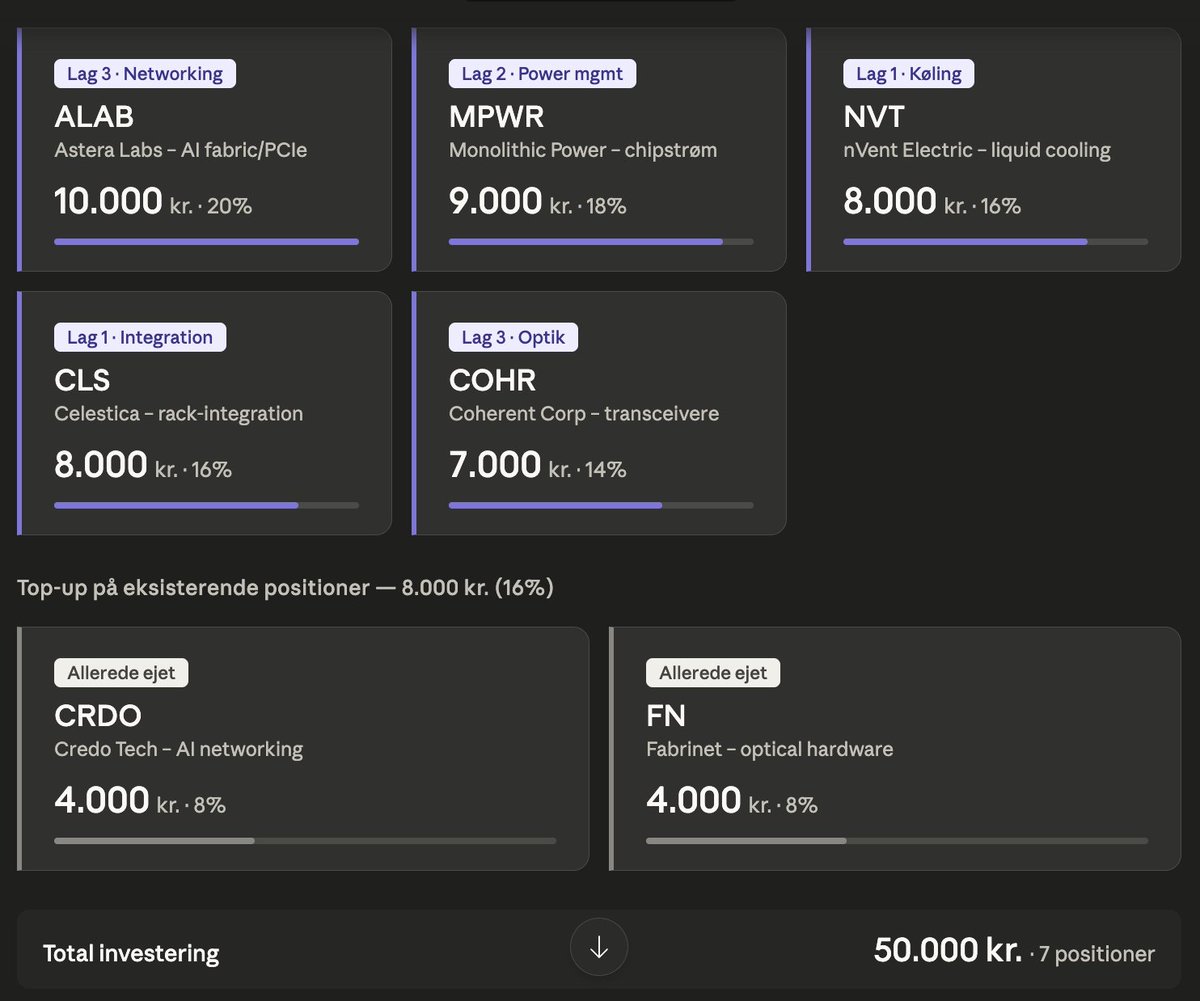The width and height of the screenshot is (1200, 1001).
Task: Click 'Celestica – rack-integration' description
Action: click(x=178, y=414)
